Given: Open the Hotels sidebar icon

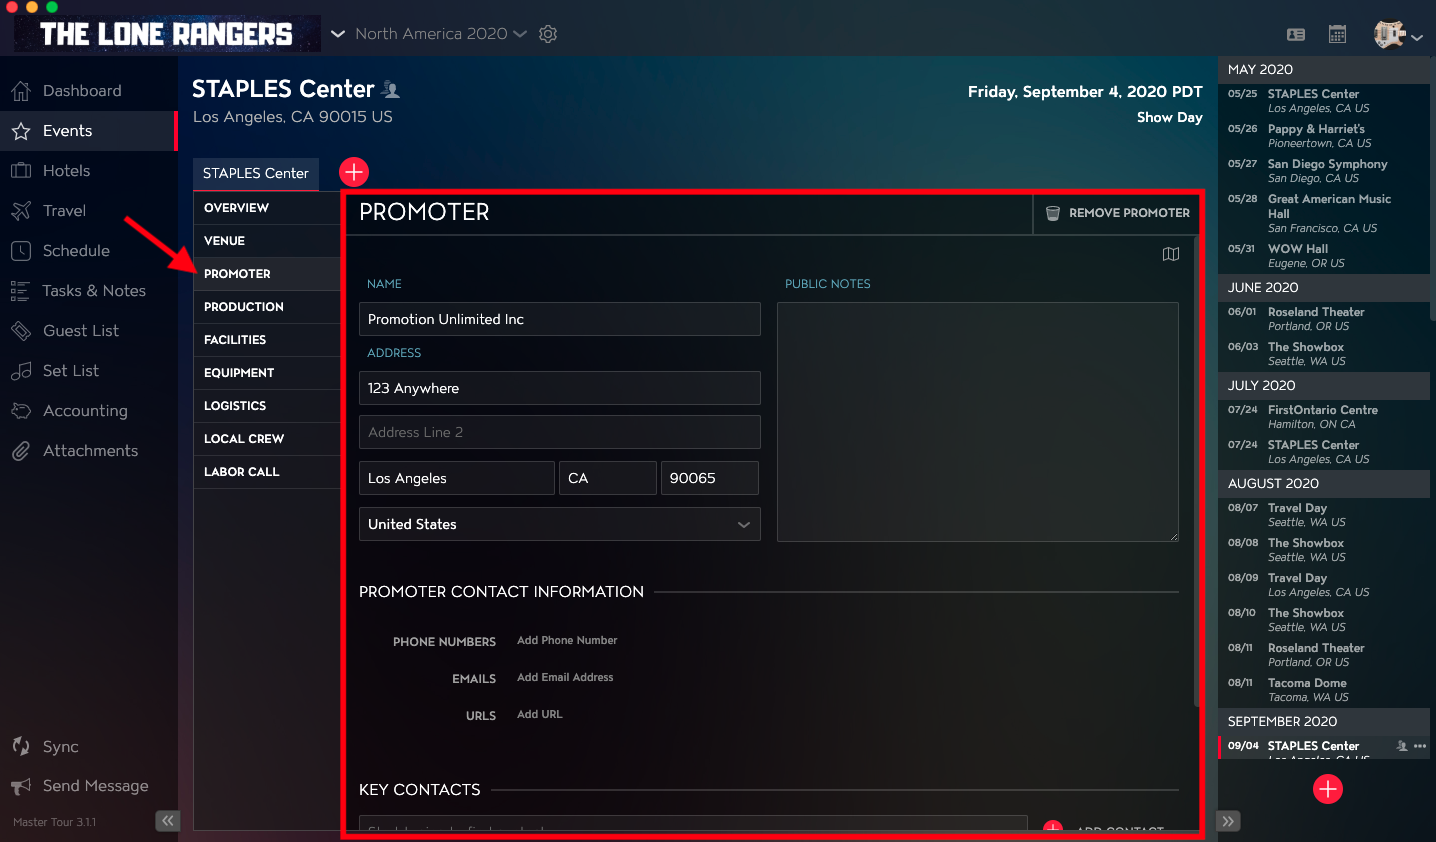Looking at the screenshot, I should click(21, 171).
